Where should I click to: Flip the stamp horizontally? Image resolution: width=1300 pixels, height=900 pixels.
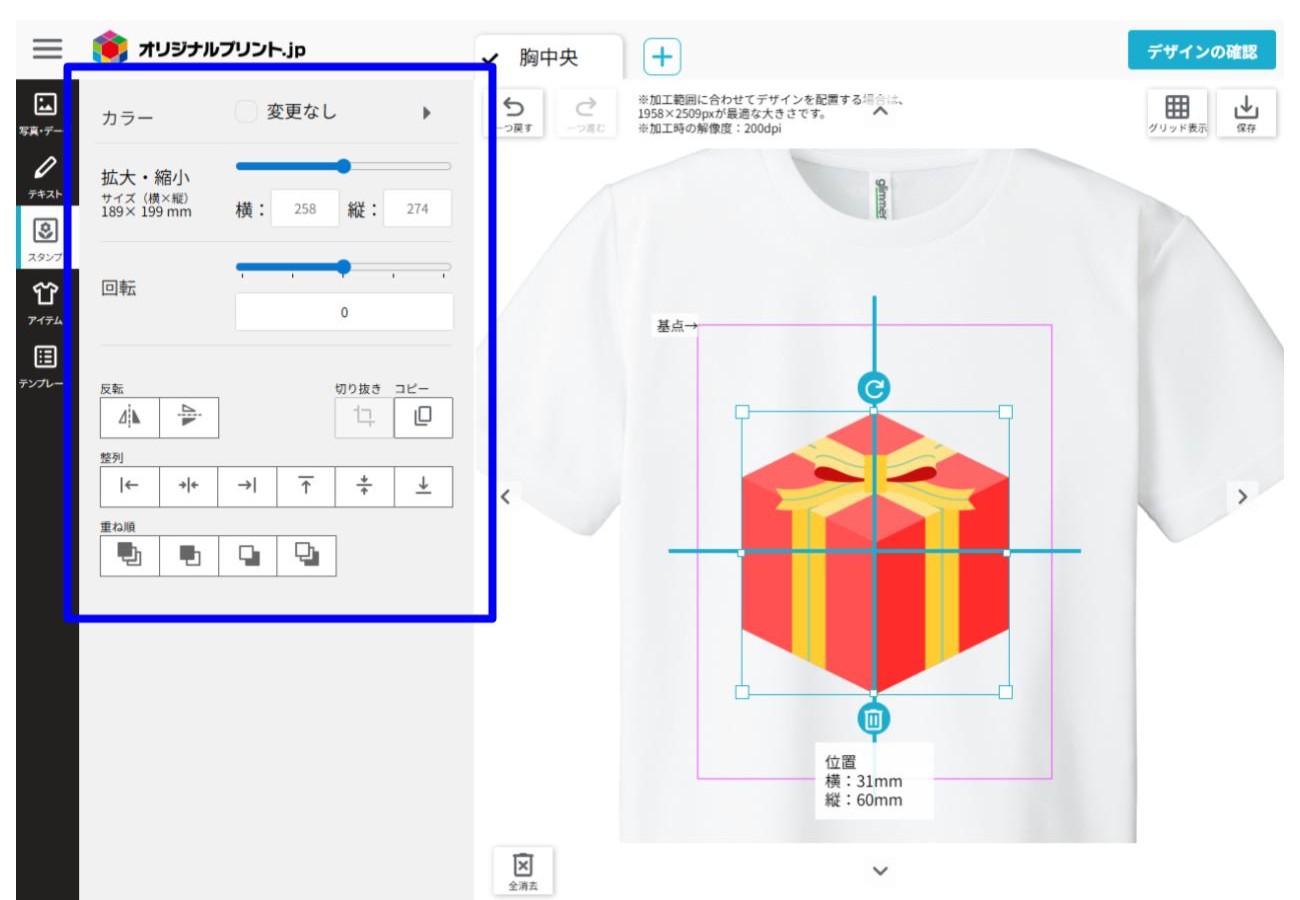coord(130,418)
